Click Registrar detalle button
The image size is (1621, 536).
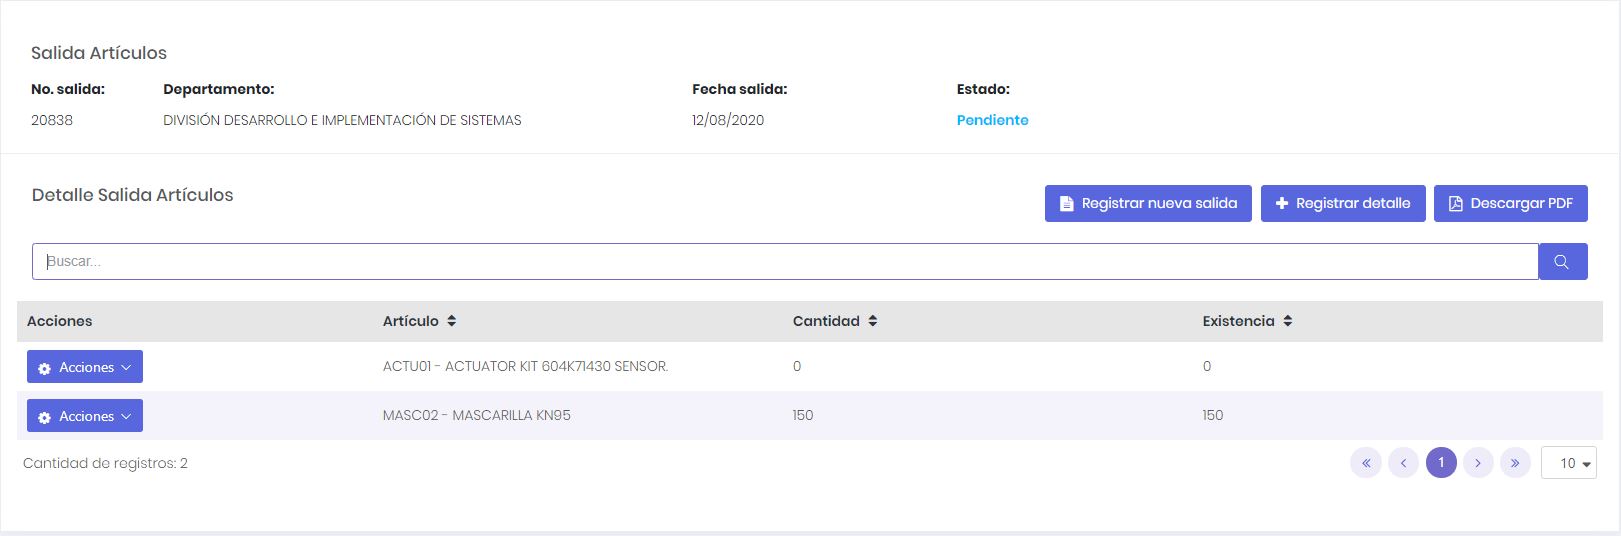1342,203
